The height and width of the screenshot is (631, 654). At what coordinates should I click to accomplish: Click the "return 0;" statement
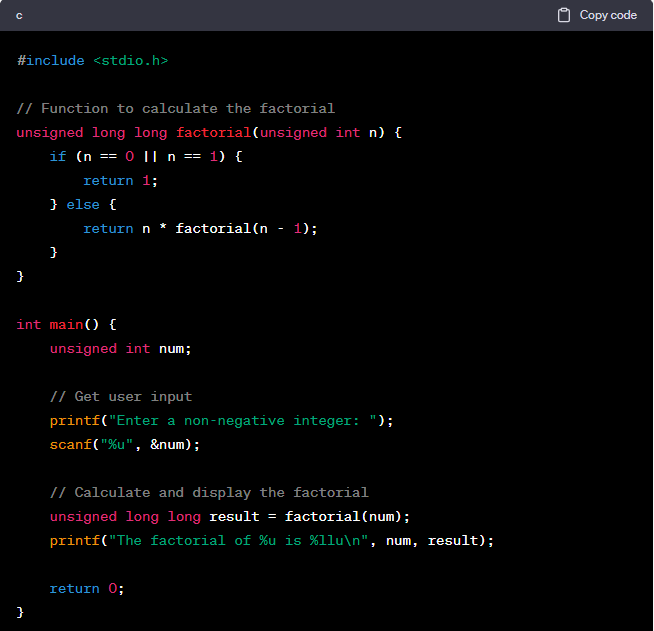[x=87, y=588]
